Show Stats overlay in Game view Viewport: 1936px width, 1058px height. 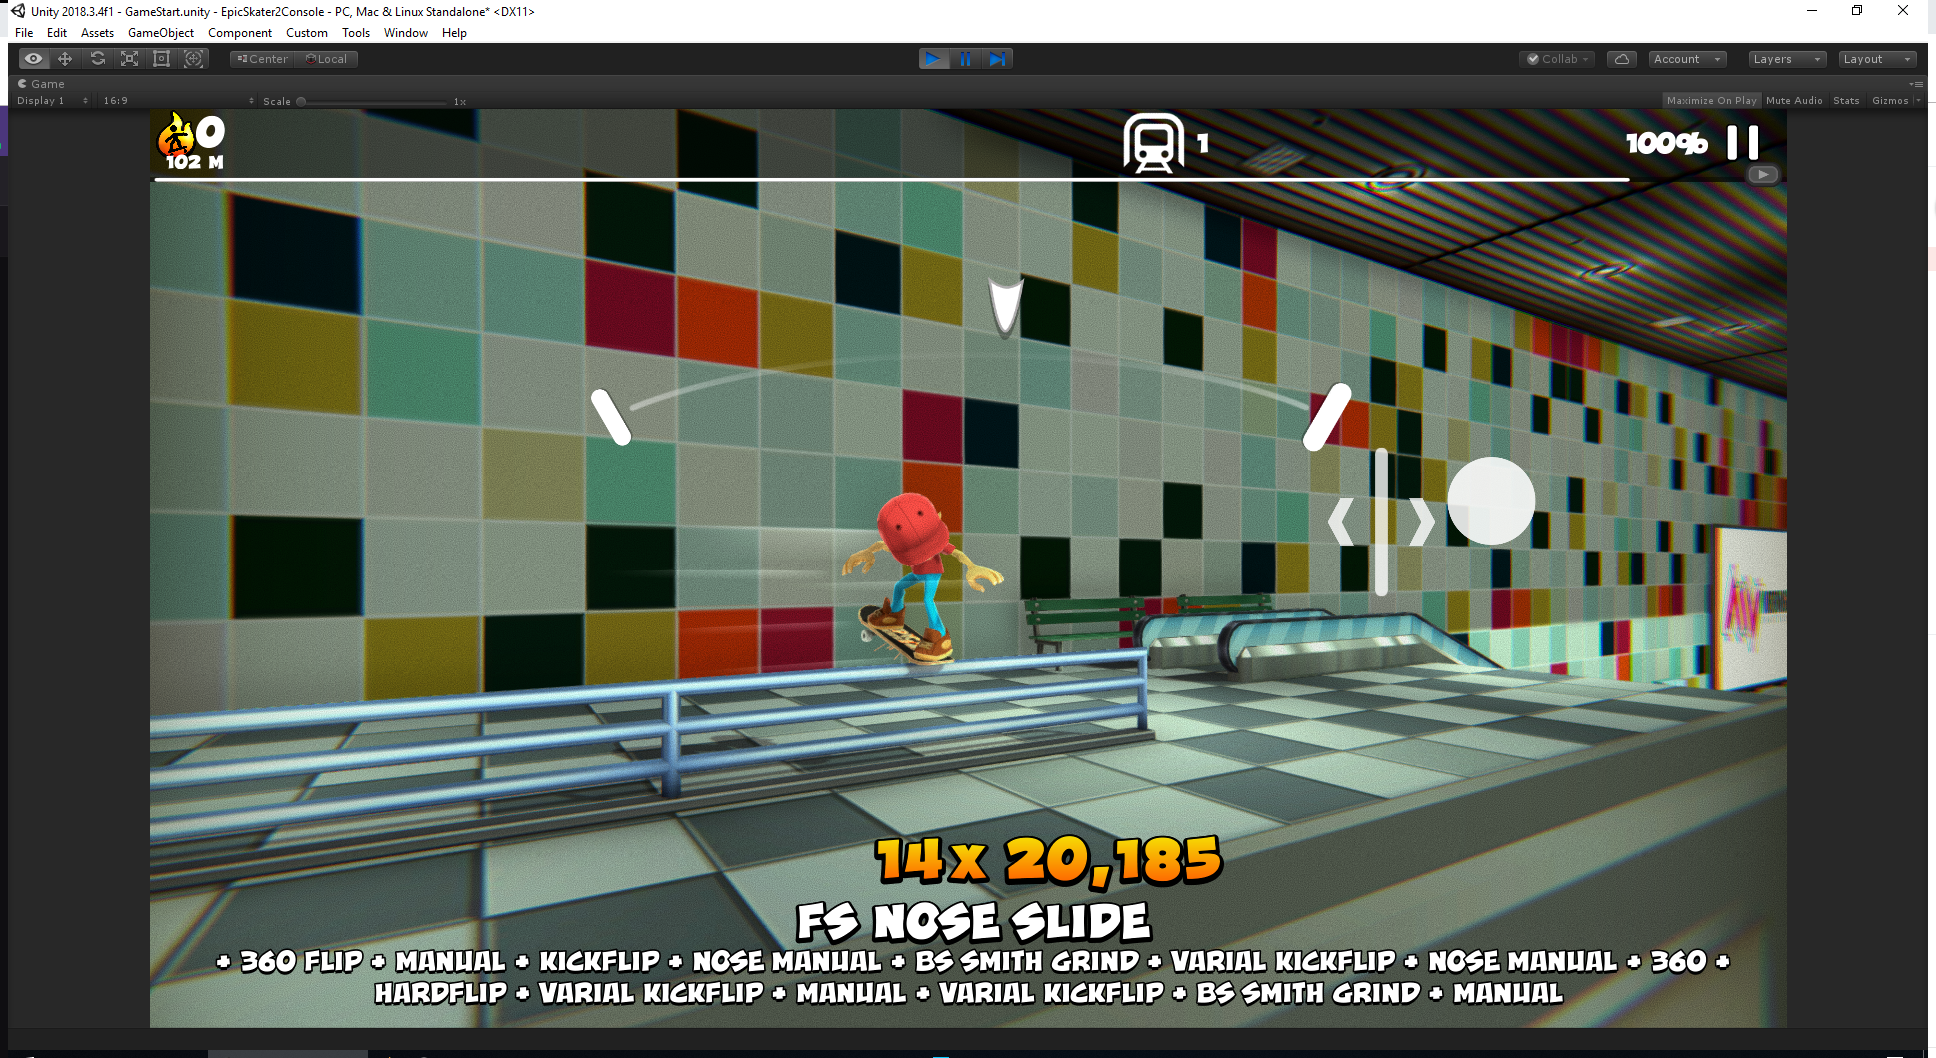(x=1846, y=101)
